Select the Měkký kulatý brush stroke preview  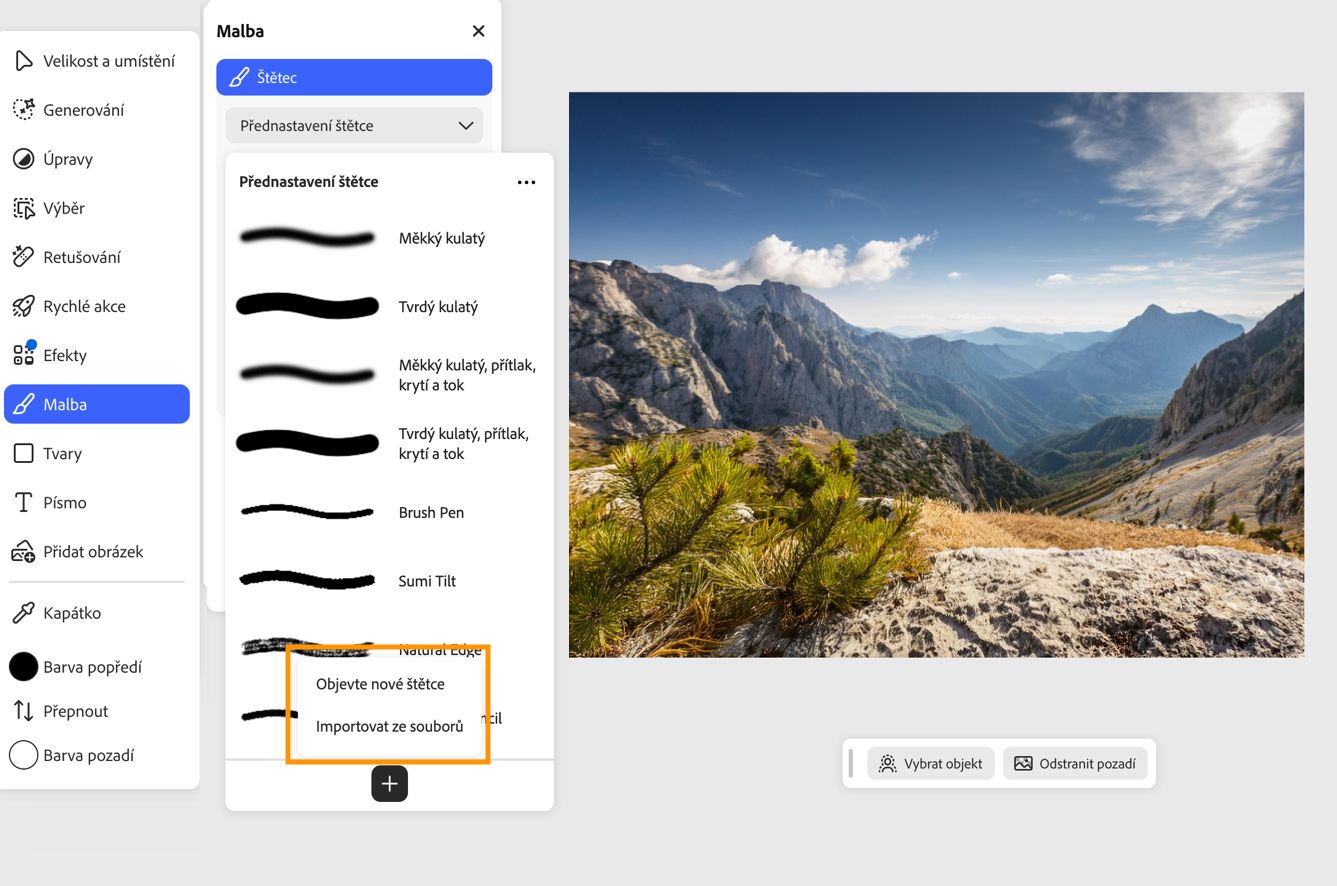coord(307,238)
